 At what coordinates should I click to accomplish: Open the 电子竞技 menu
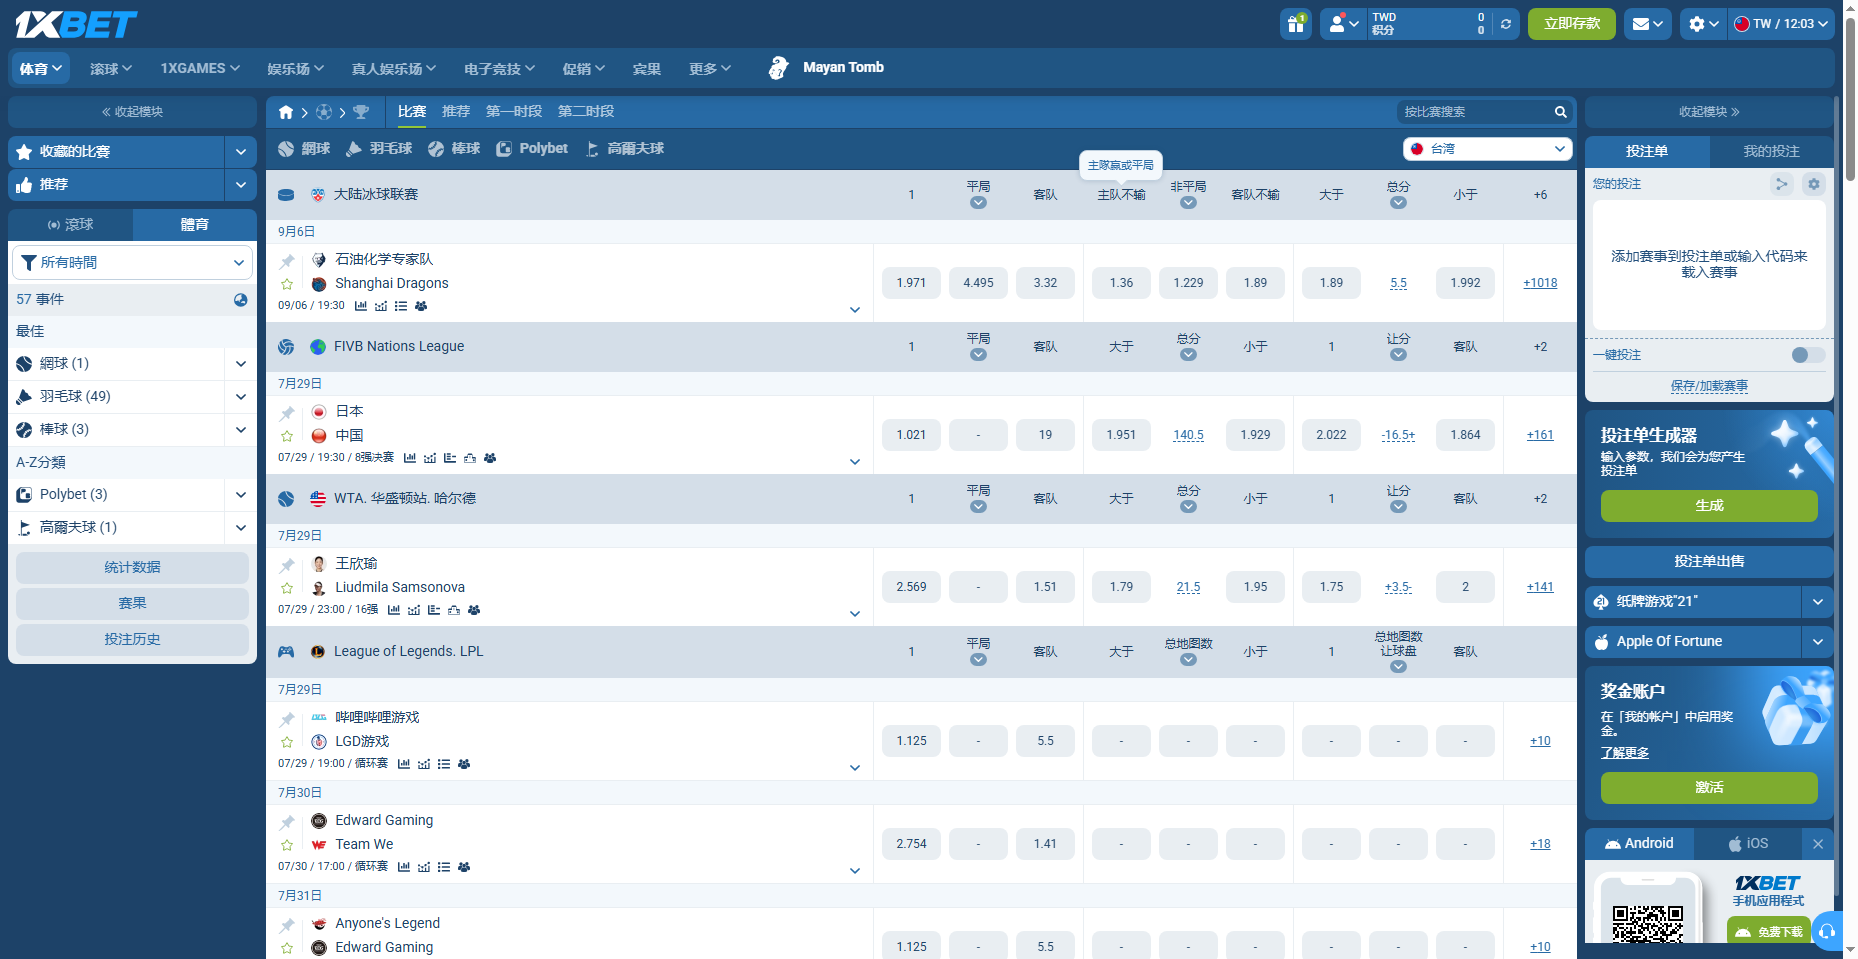click(499, 69)
